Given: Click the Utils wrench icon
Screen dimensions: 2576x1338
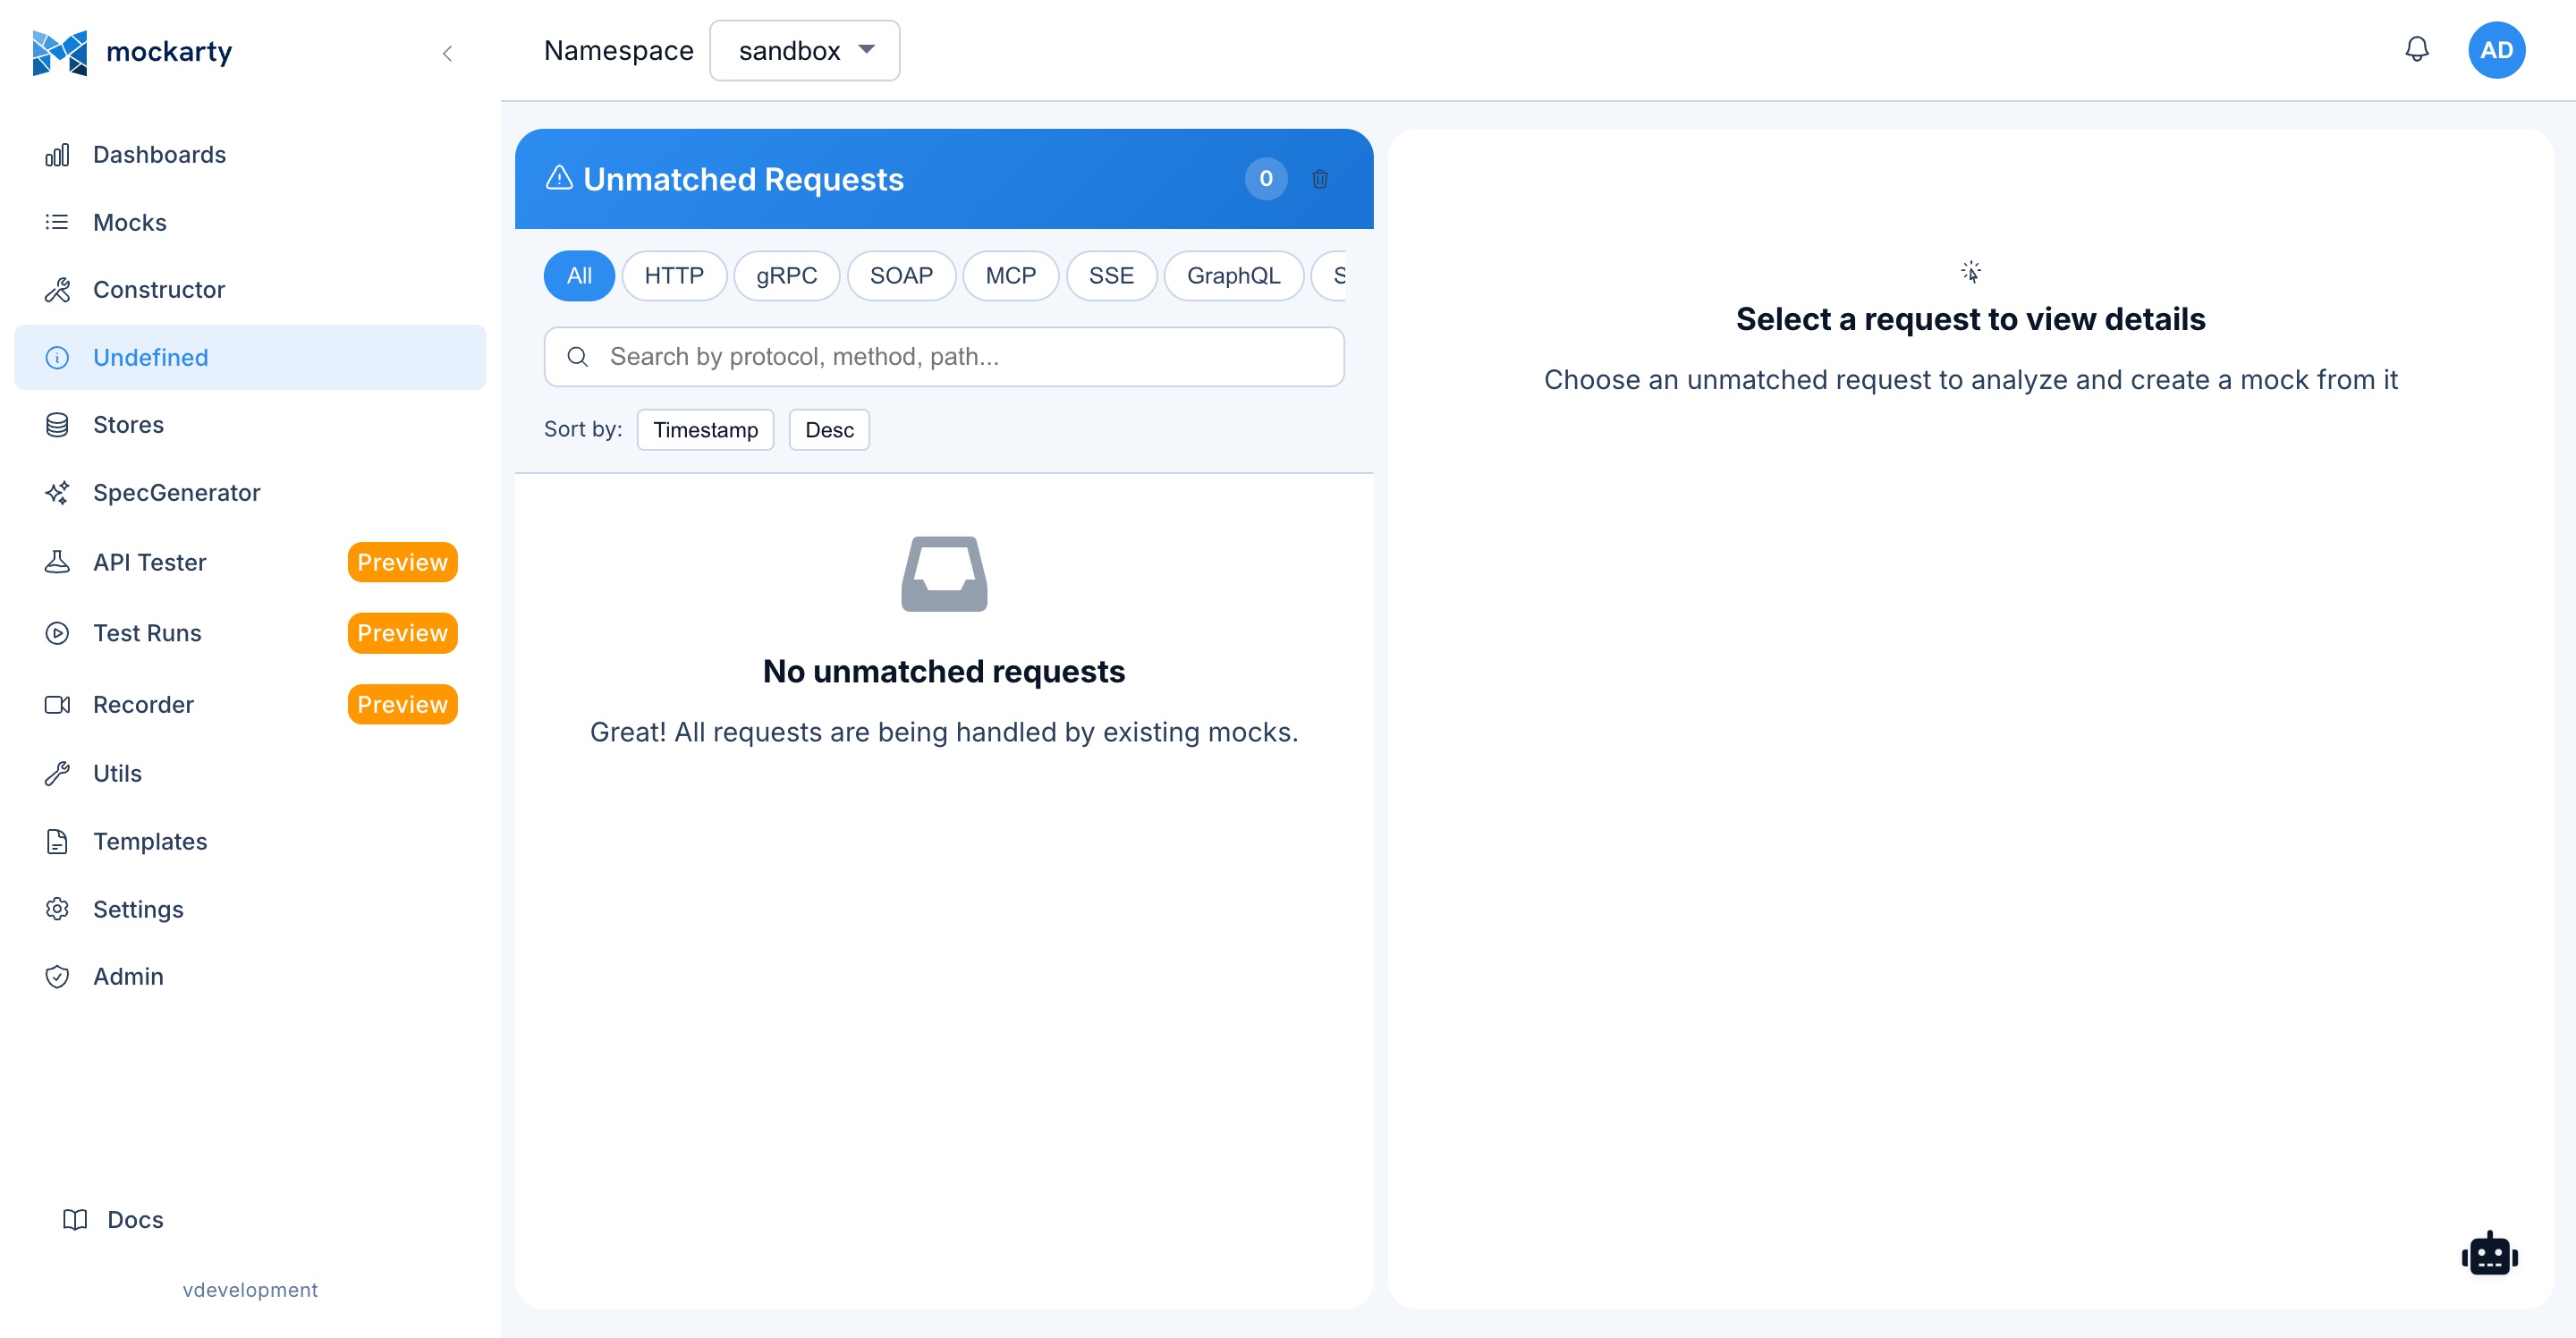Looking at the screenshot, I should (57, 774).
